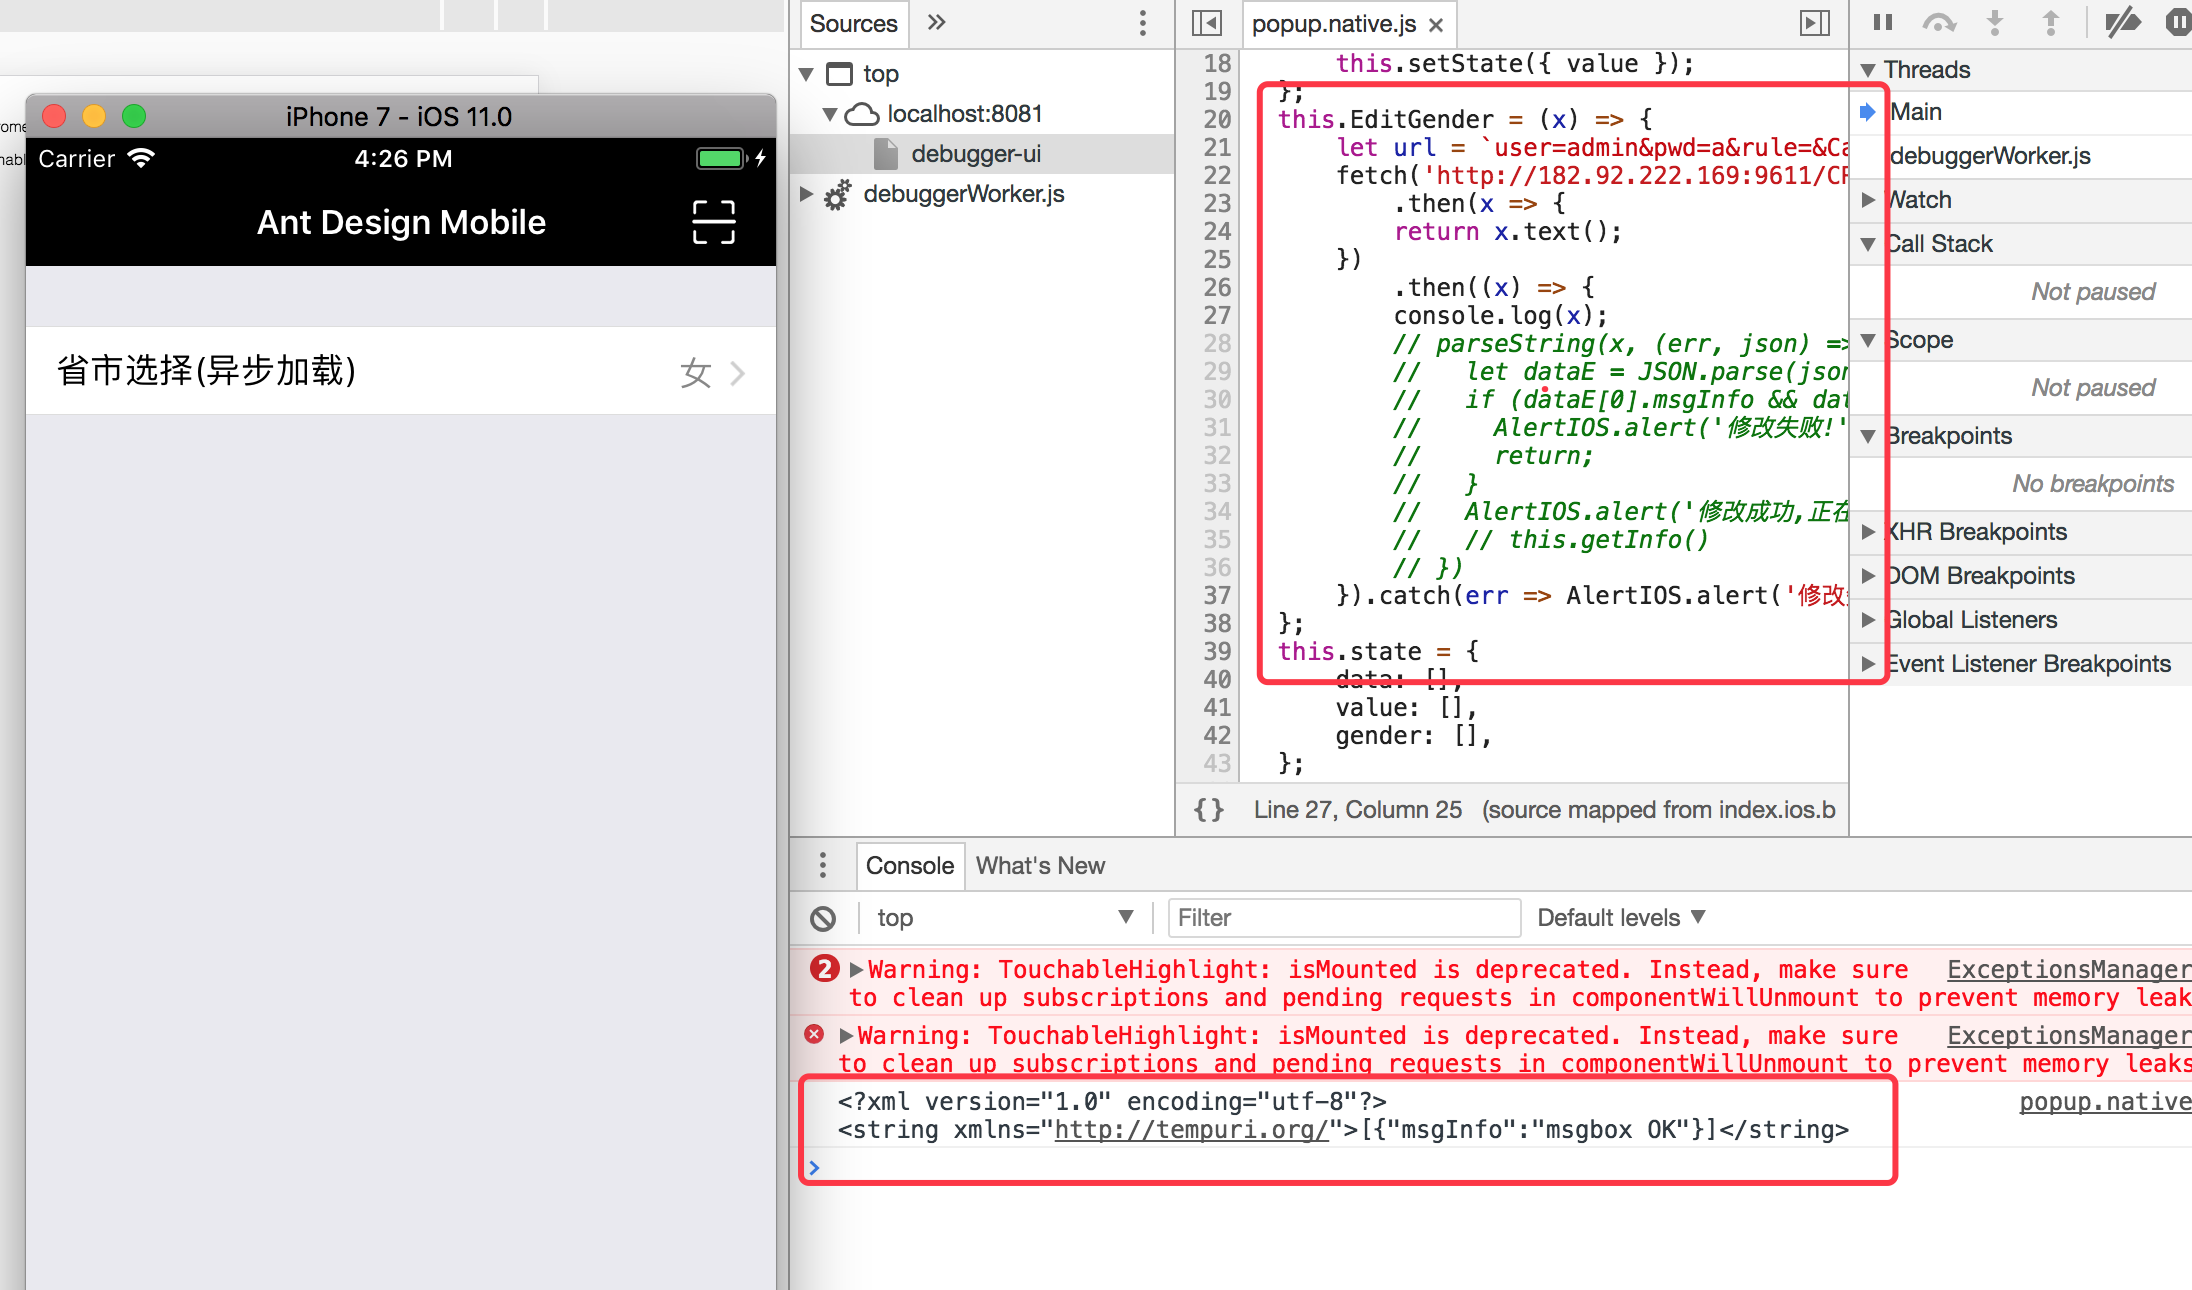Click the step over next function icon
The height and width of the screenshot is (1290, 2192).
1939,22
